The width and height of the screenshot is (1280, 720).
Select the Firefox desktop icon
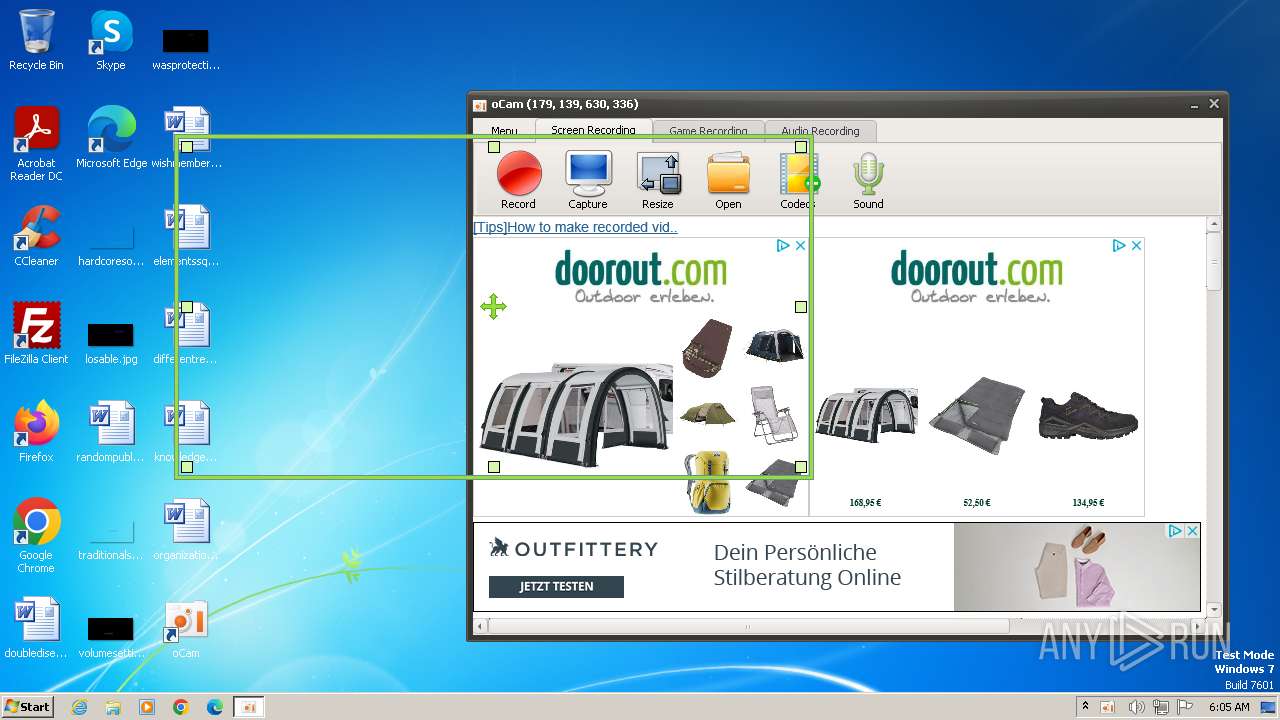pos(36,432)
